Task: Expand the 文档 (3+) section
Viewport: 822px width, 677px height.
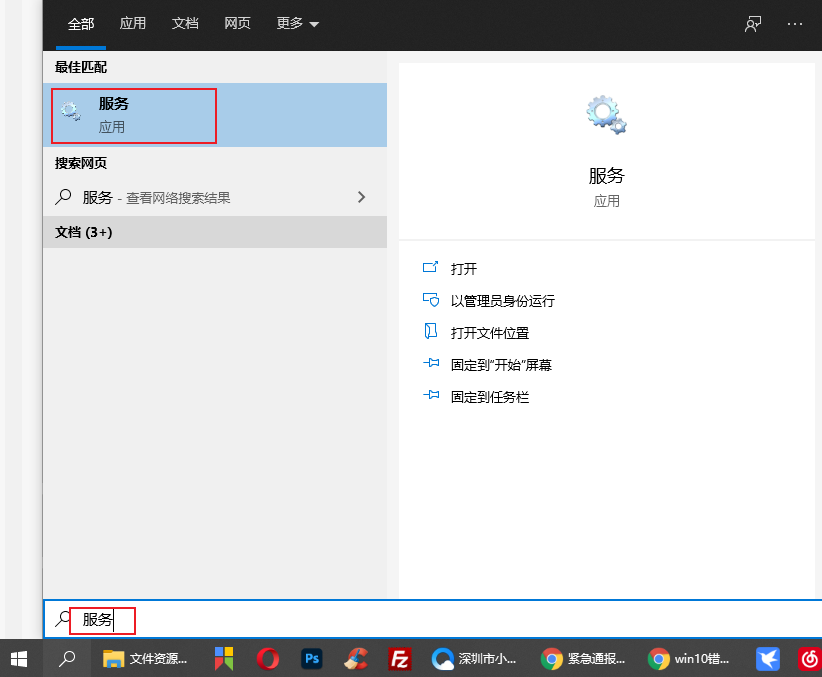Action: point(84,232)
